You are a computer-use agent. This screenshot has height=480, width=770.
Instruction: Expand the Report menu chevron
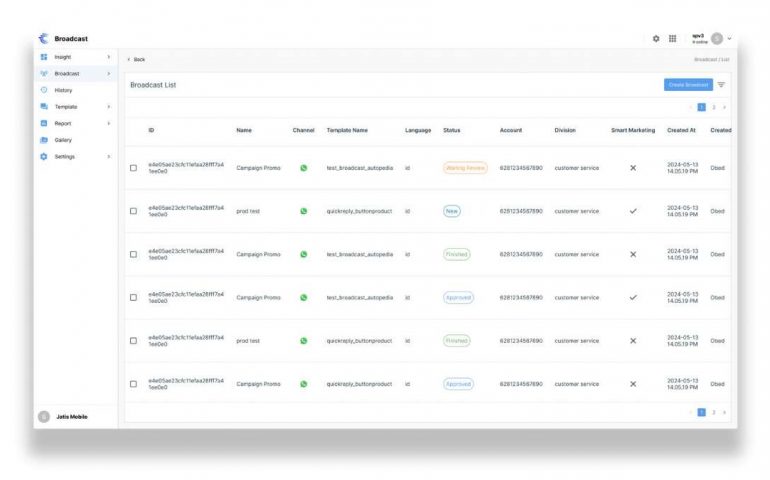coord(108,123)
